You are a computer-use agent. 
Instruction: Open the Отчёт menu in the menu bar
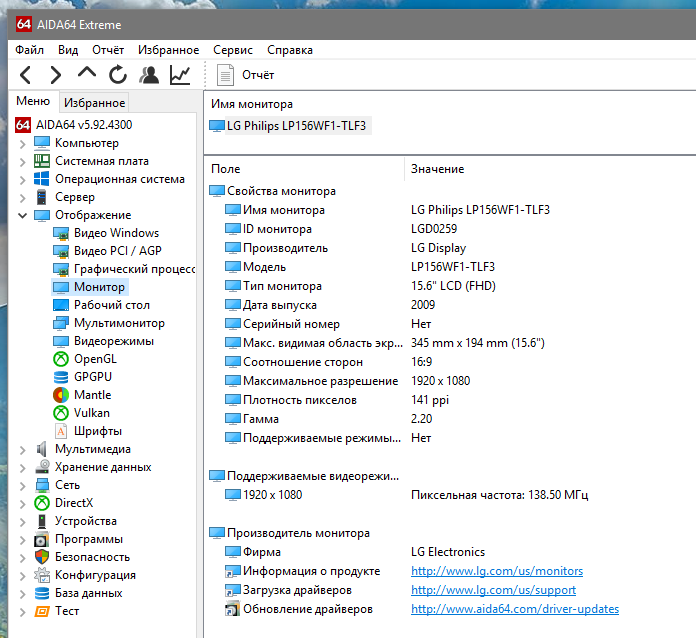(108, 50)
